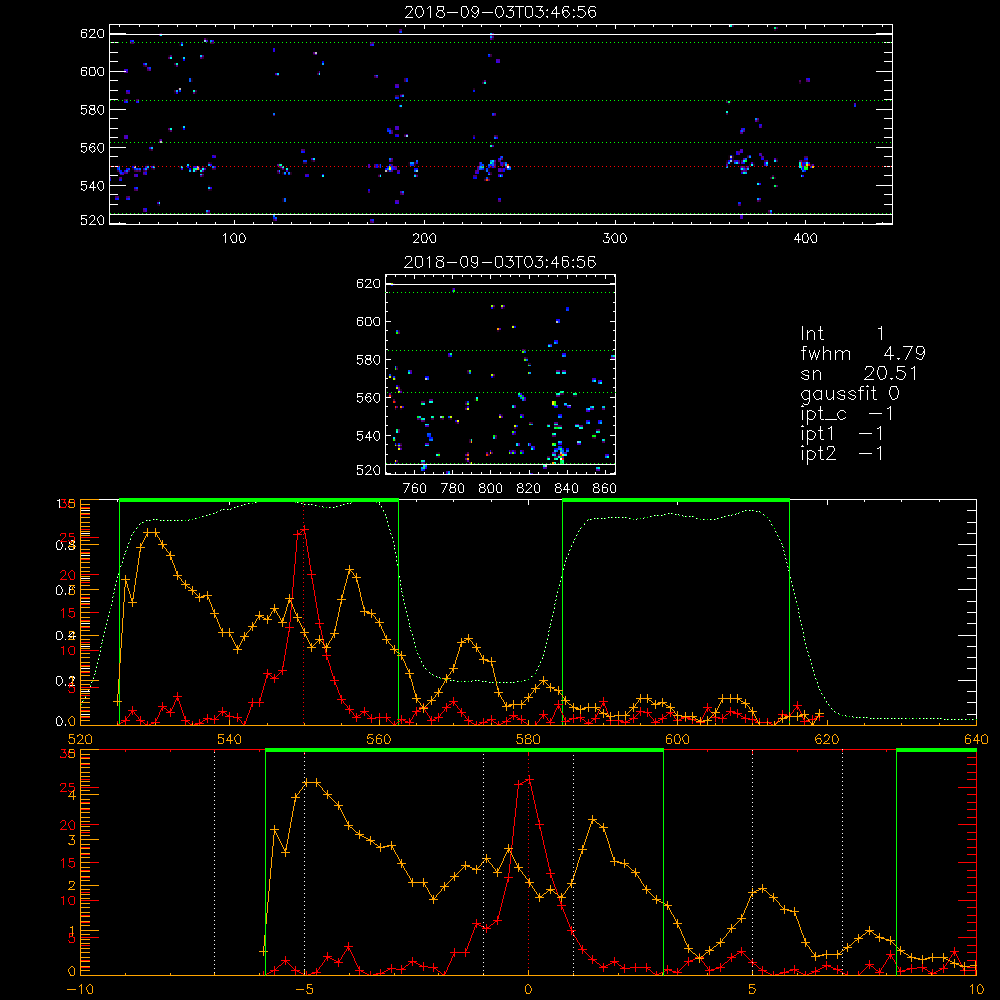The width and height of the screenshot is (1000, 1000).
Task: Click x-axis tick label -5 of the bottom plot
Action: (x=304, y=989)
